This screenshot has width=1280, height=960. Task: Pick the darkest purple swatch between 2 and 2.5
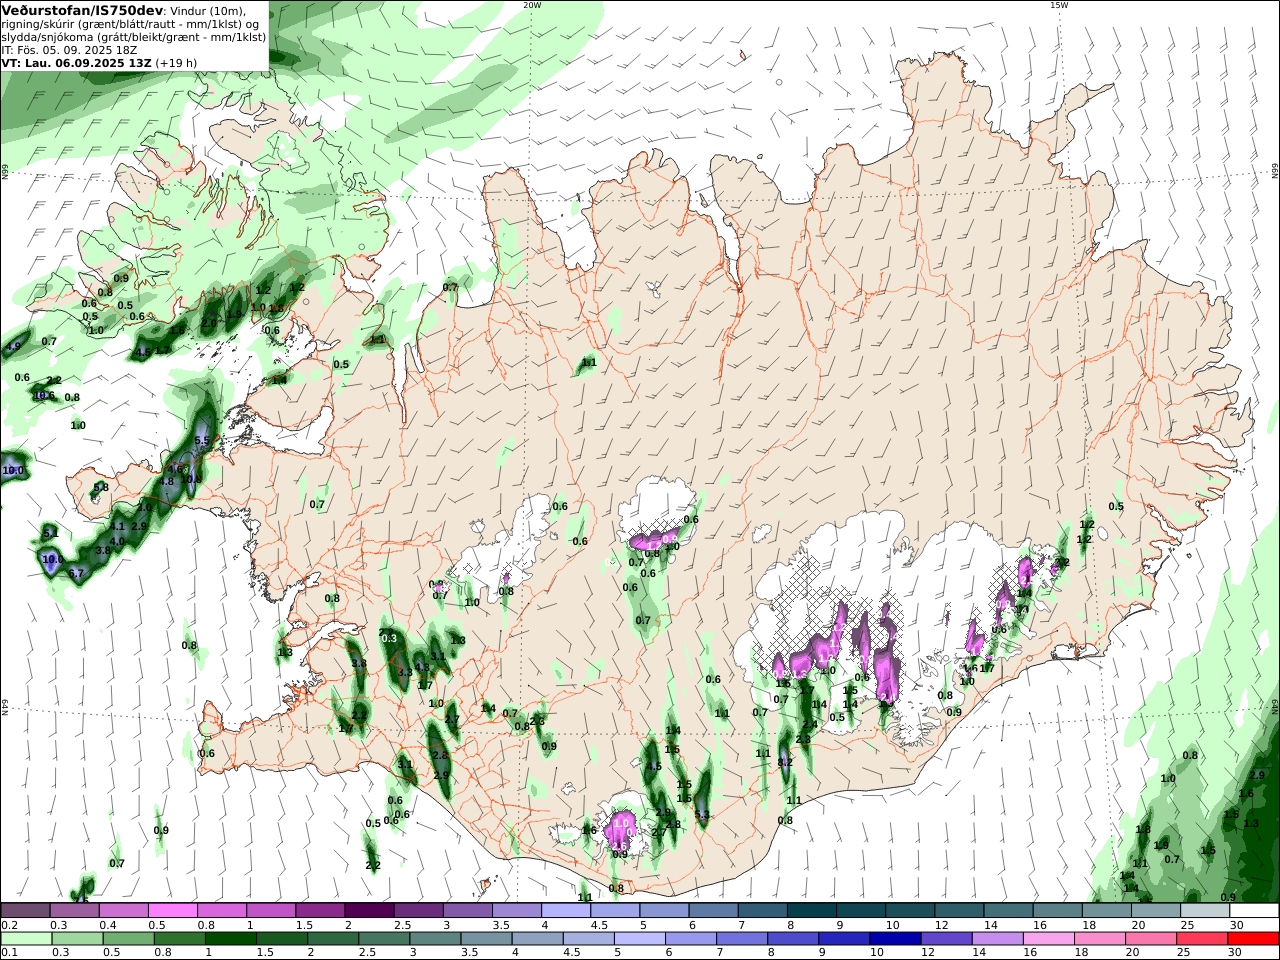(369, 911)
